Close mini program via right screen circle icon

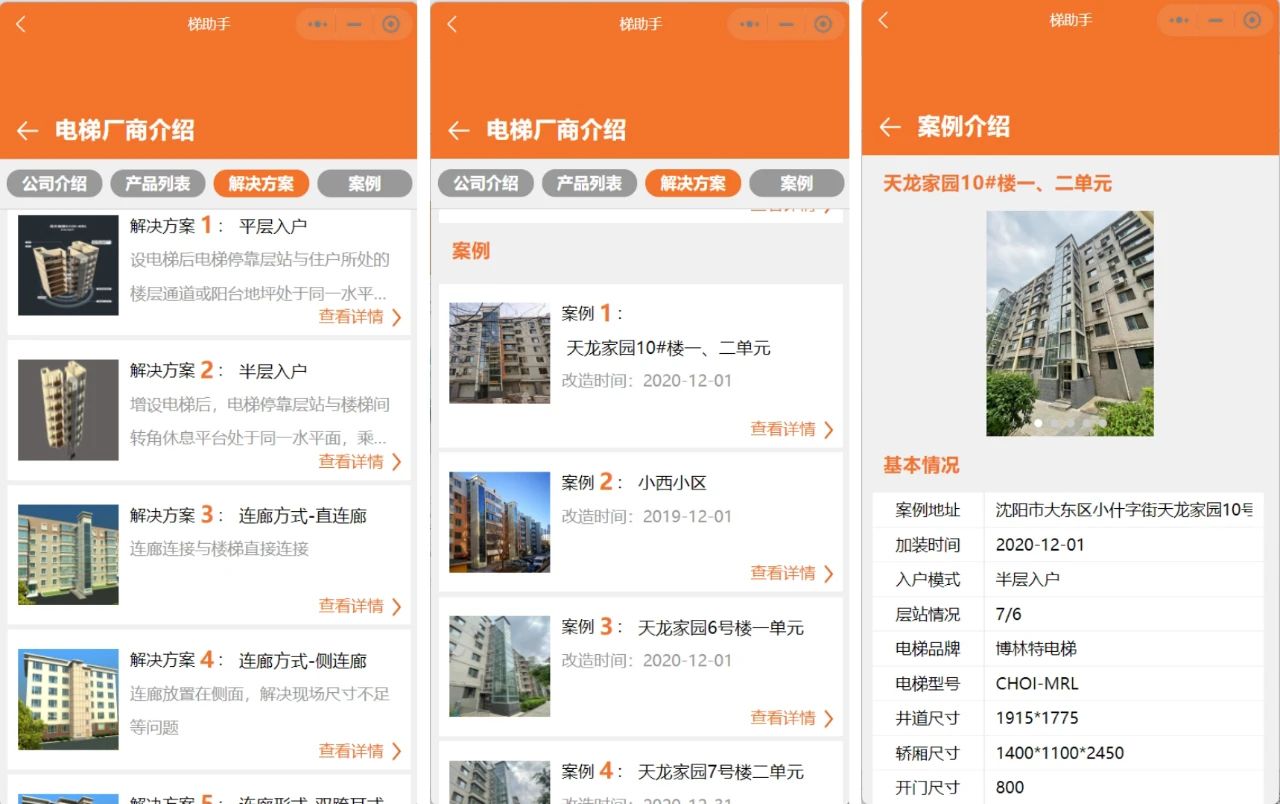click(1252, 20)
